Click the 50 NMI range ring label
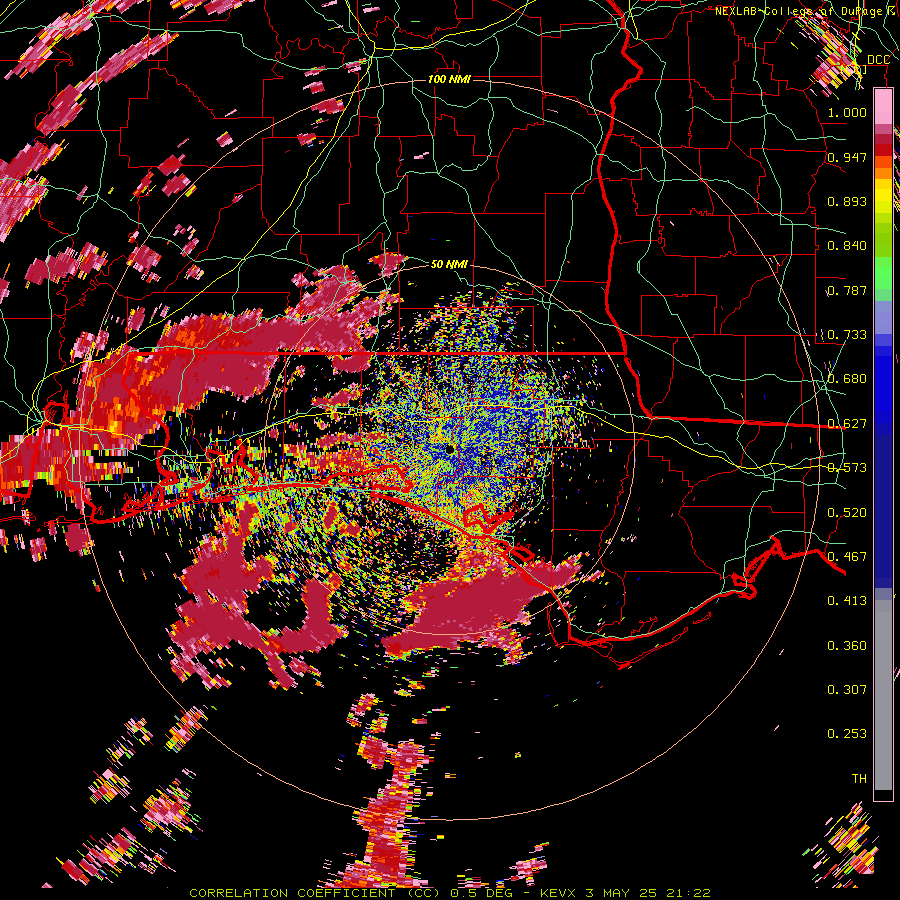This screenshot has width=900, height=900. (x=449, y=264)
